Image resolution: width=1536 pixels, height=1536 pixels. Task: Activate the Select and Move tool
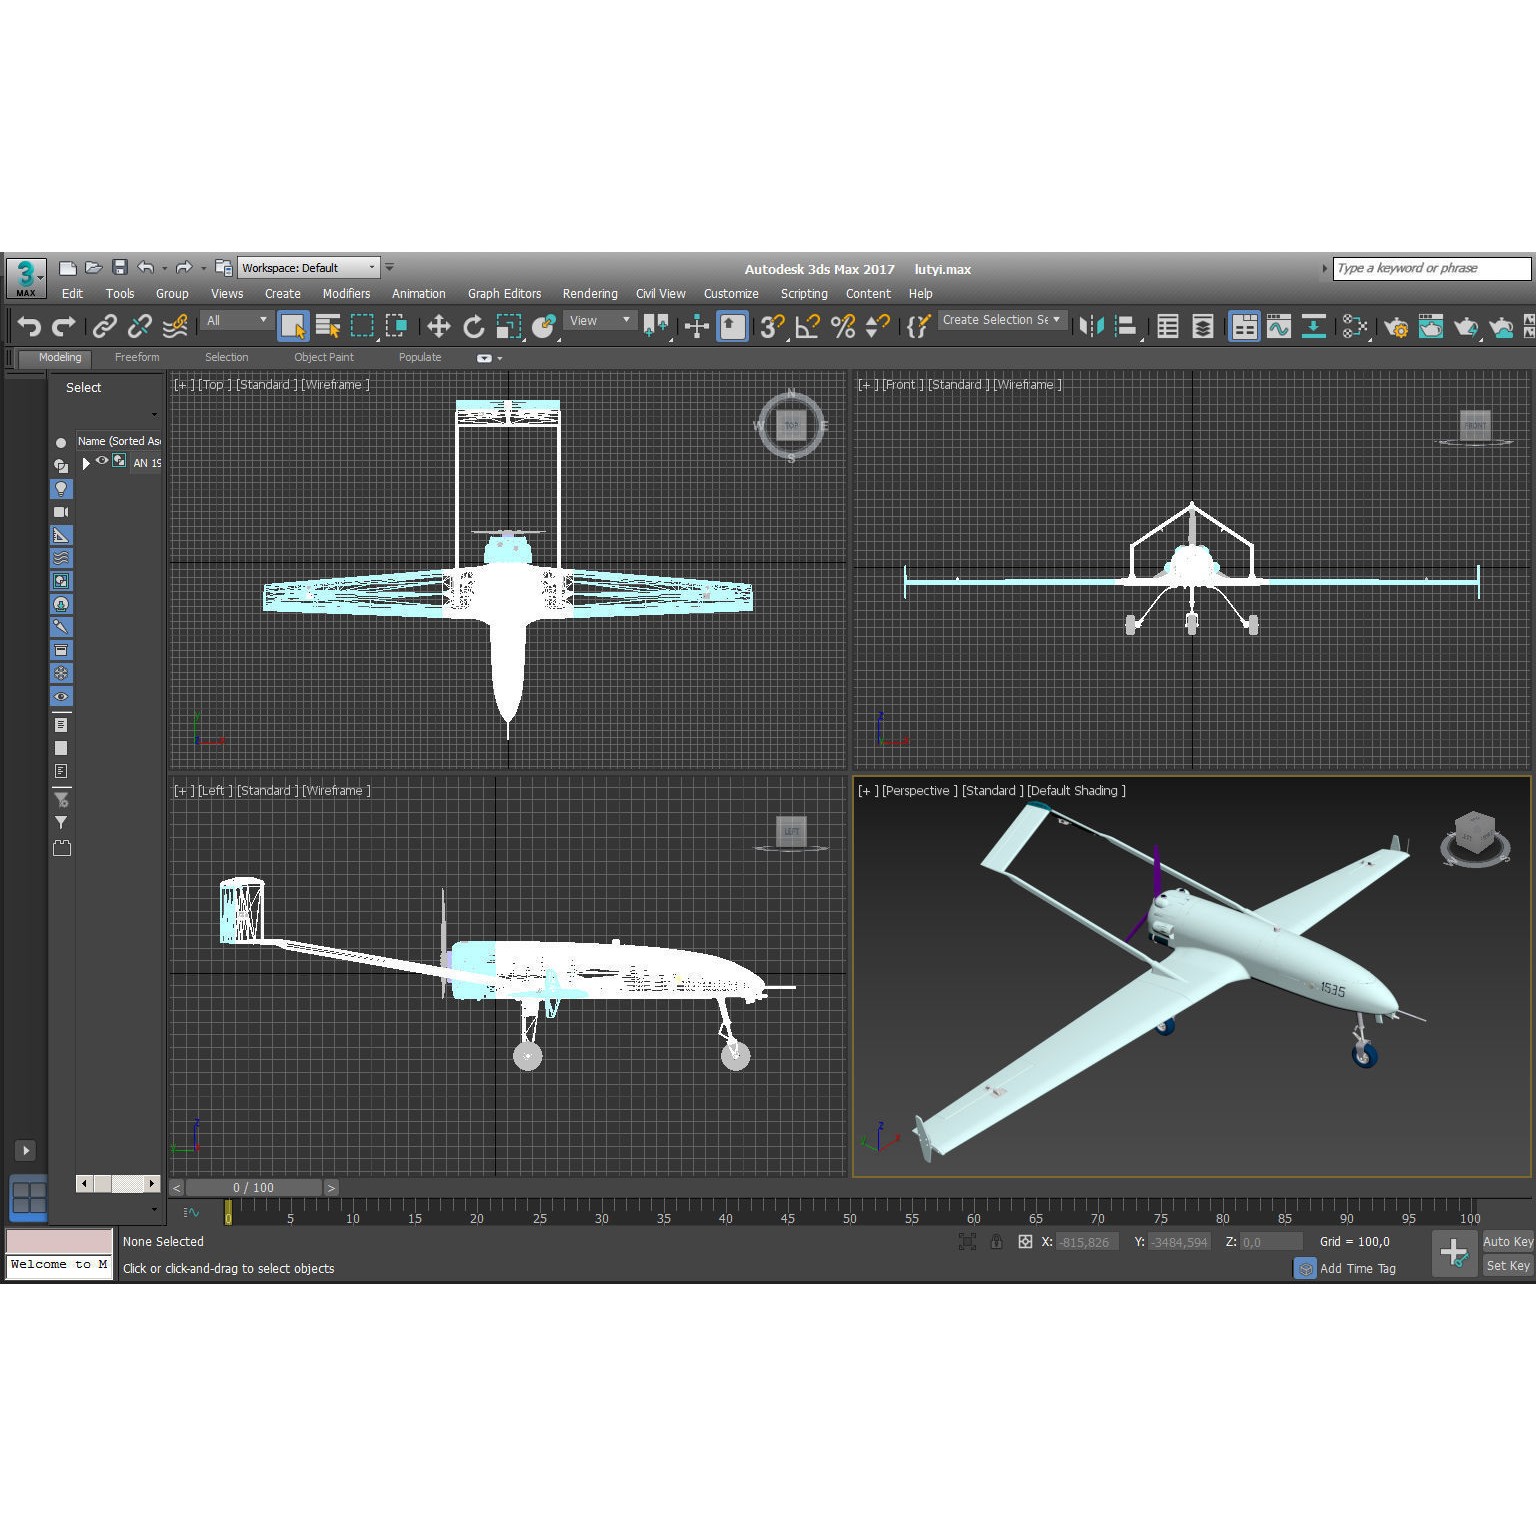click(x=440, y=326)
